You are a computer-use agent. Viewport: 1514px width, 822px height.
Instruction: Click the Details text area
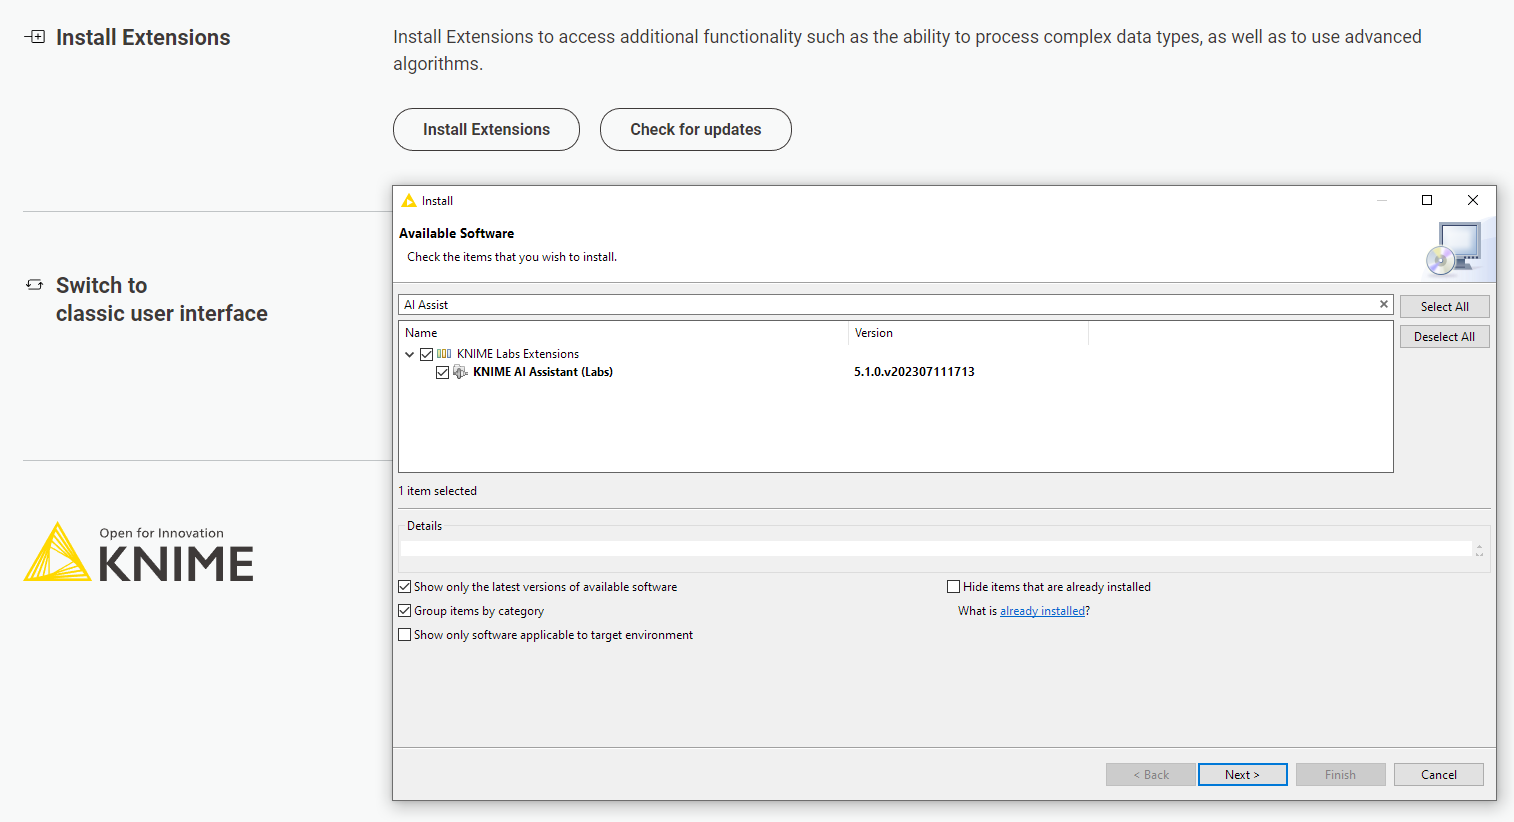[x=936, y=549]
